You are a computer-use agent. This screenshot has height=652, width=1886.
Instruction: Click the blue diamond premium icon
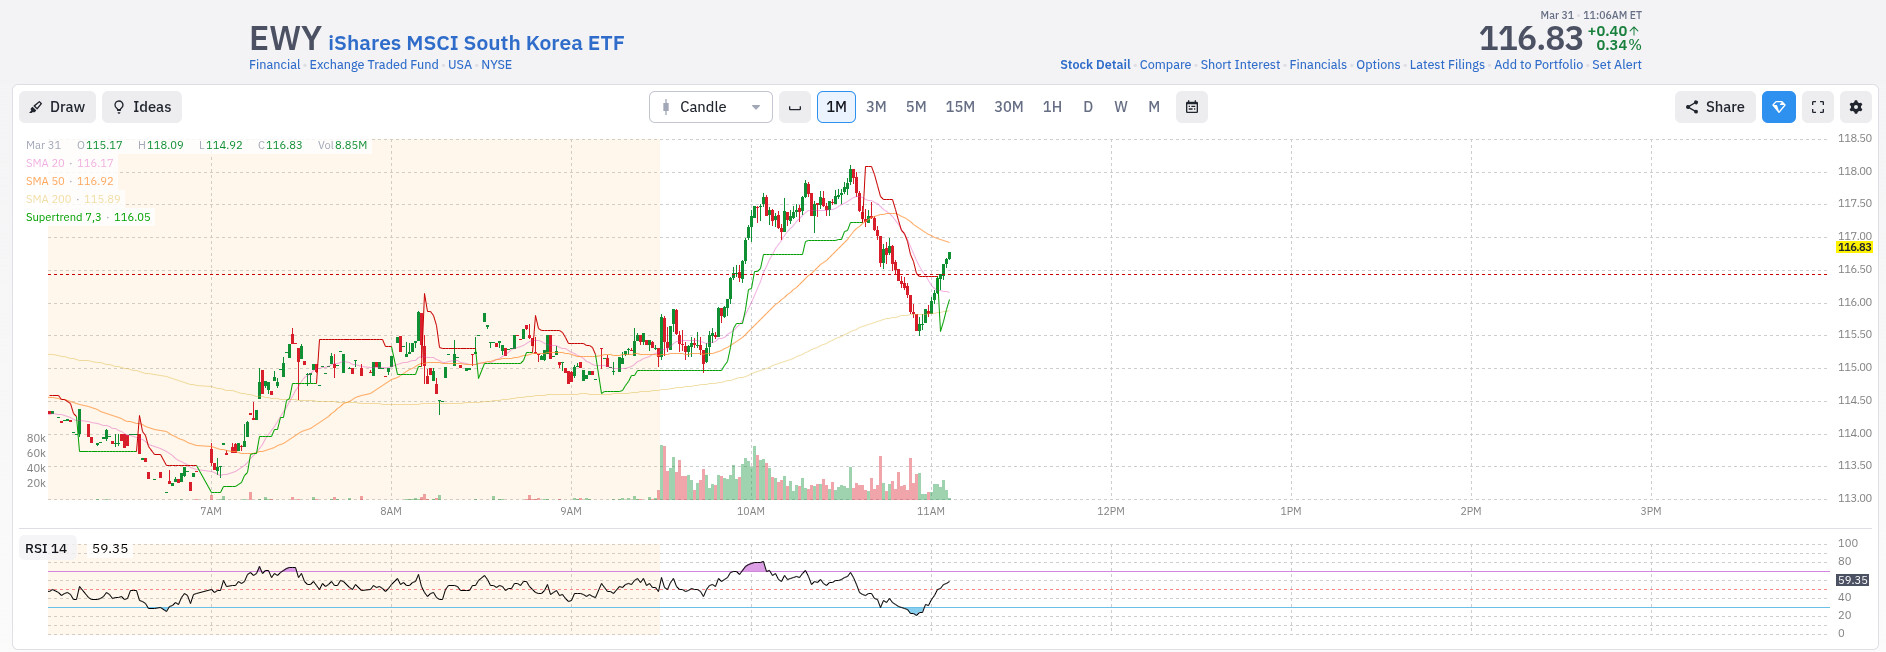pos(1778,107)
